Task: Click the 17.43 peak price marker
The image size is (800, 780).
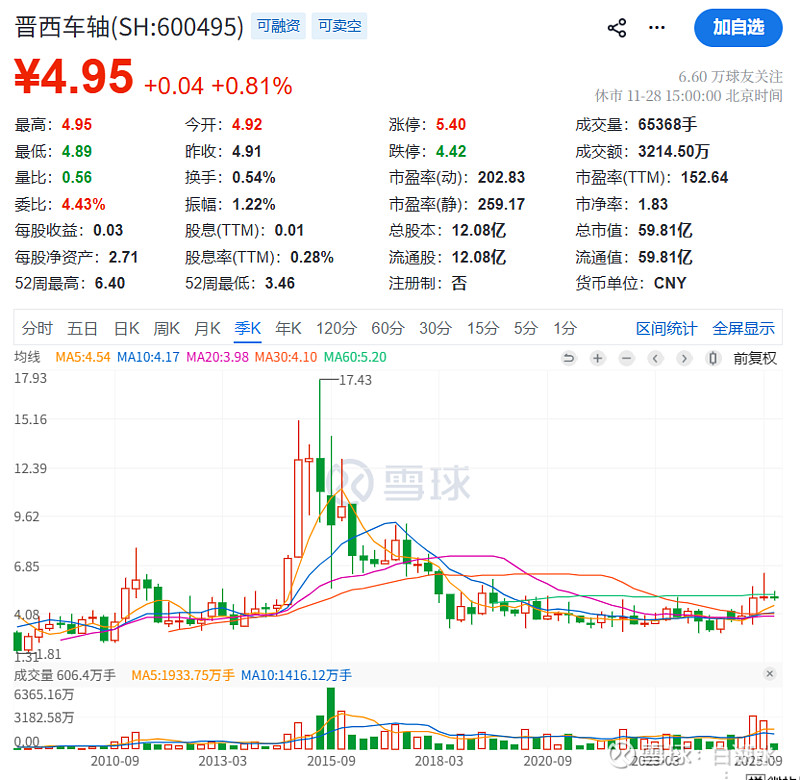Action: pos(356,380)
